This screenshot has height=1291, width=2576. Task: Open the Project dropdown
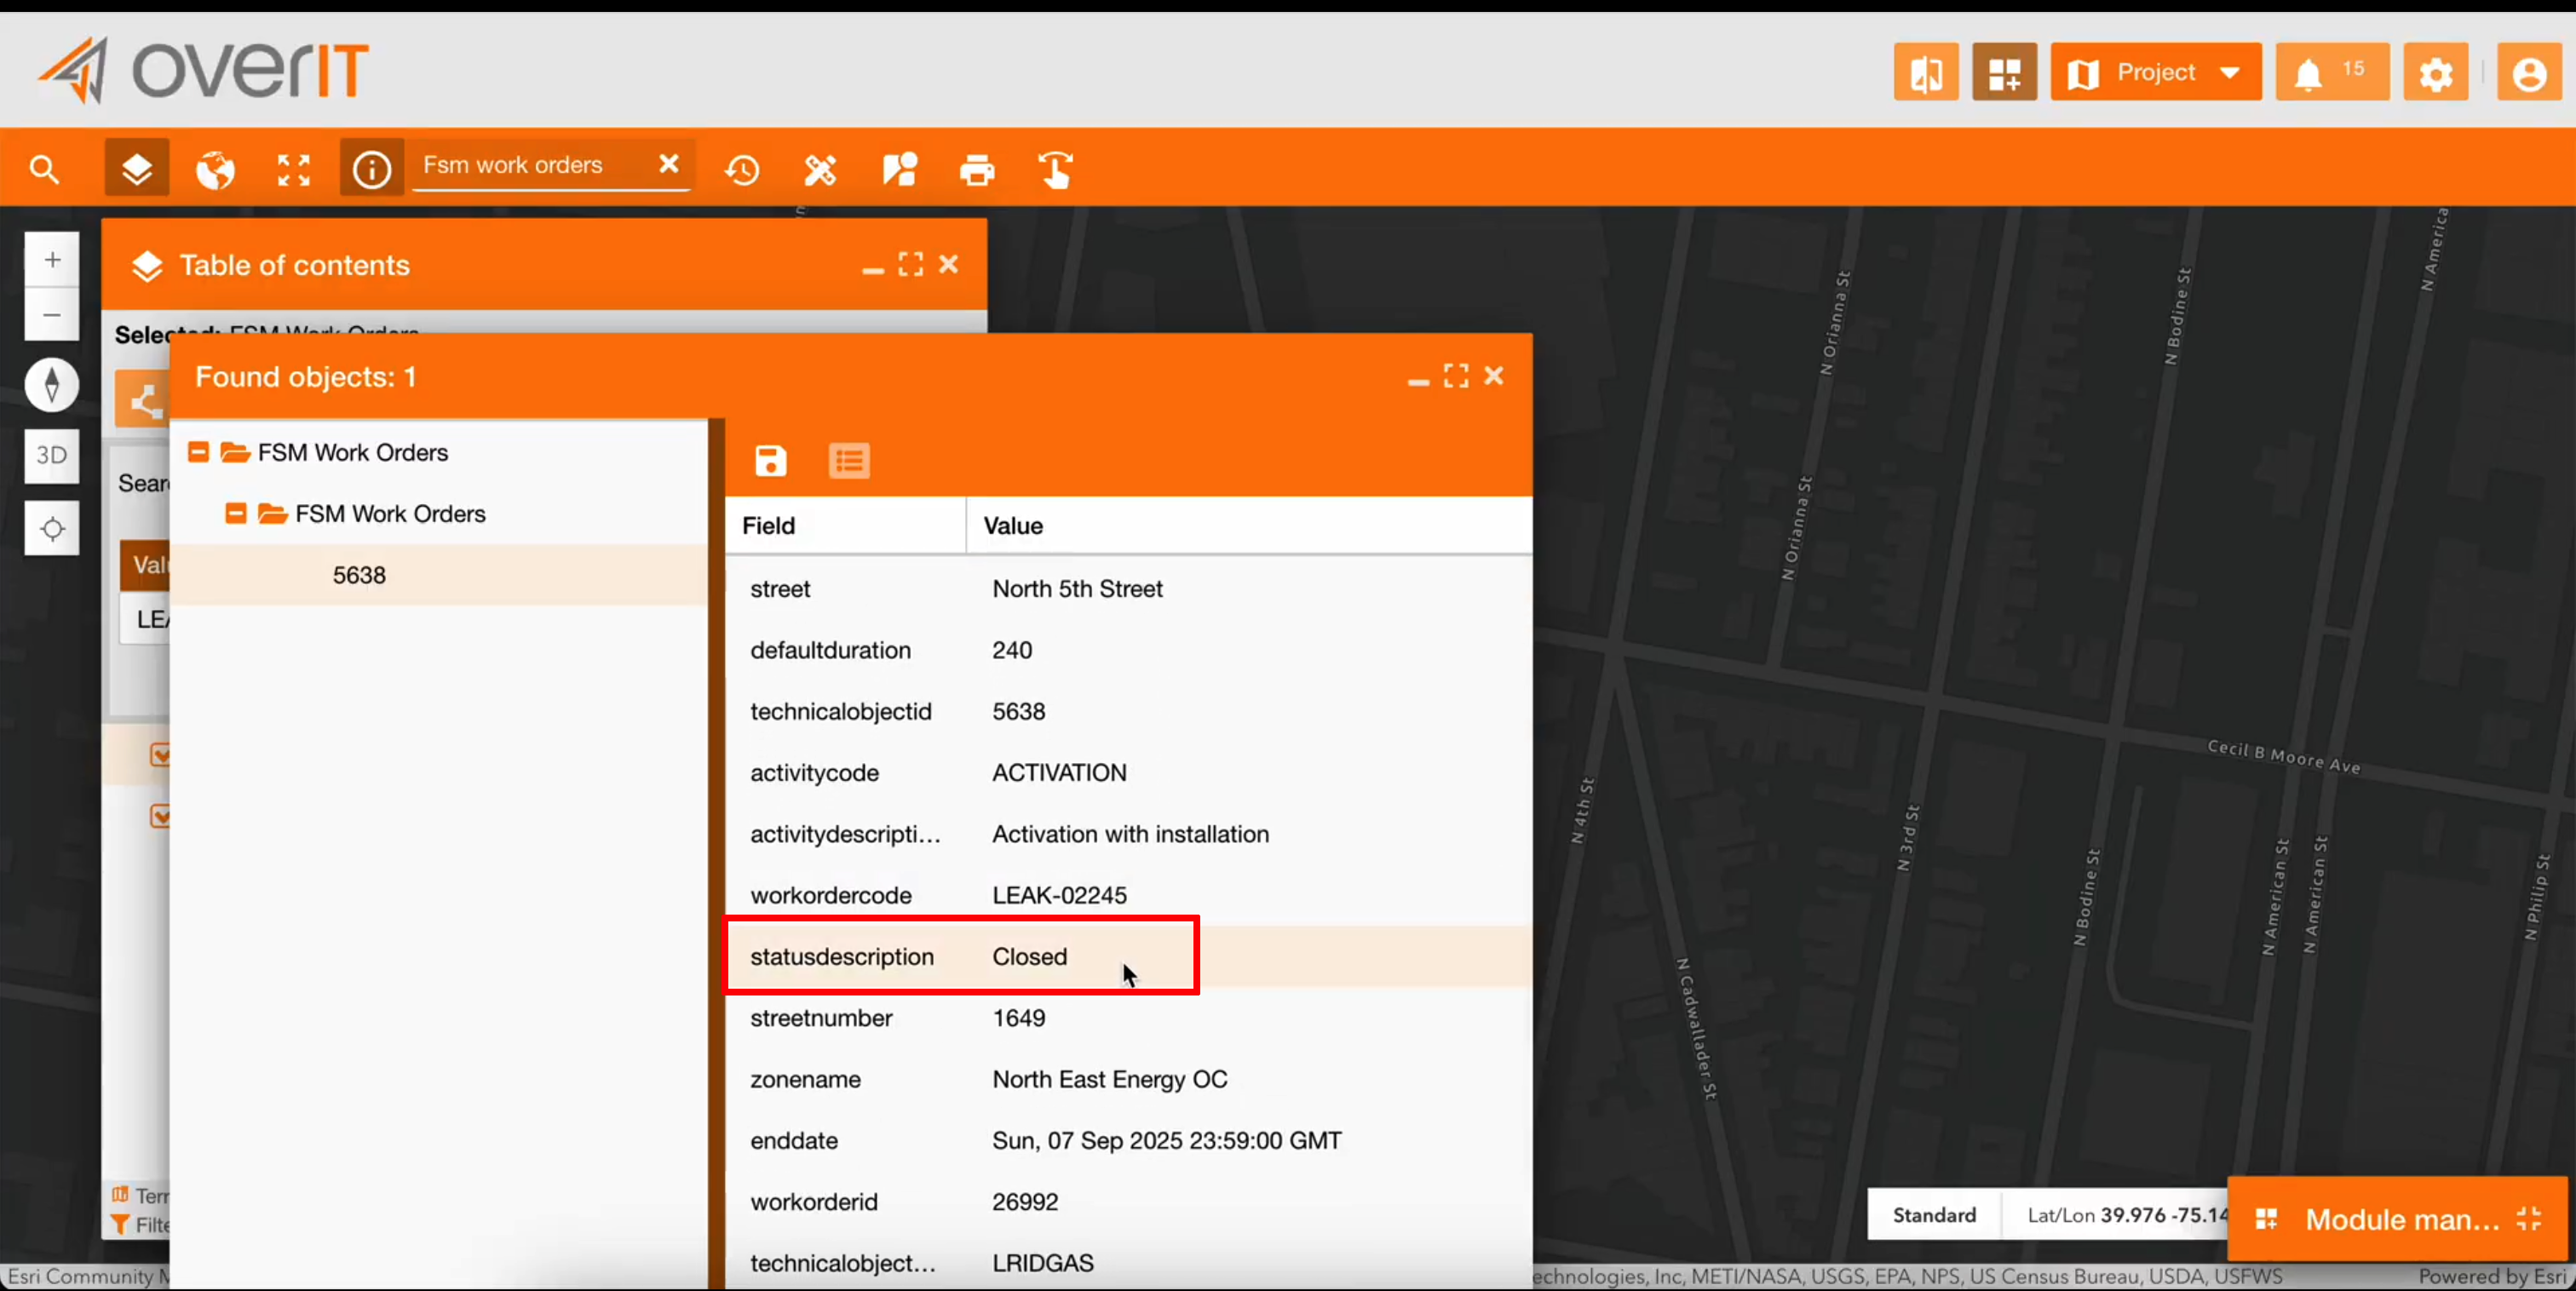point(2156,72)
